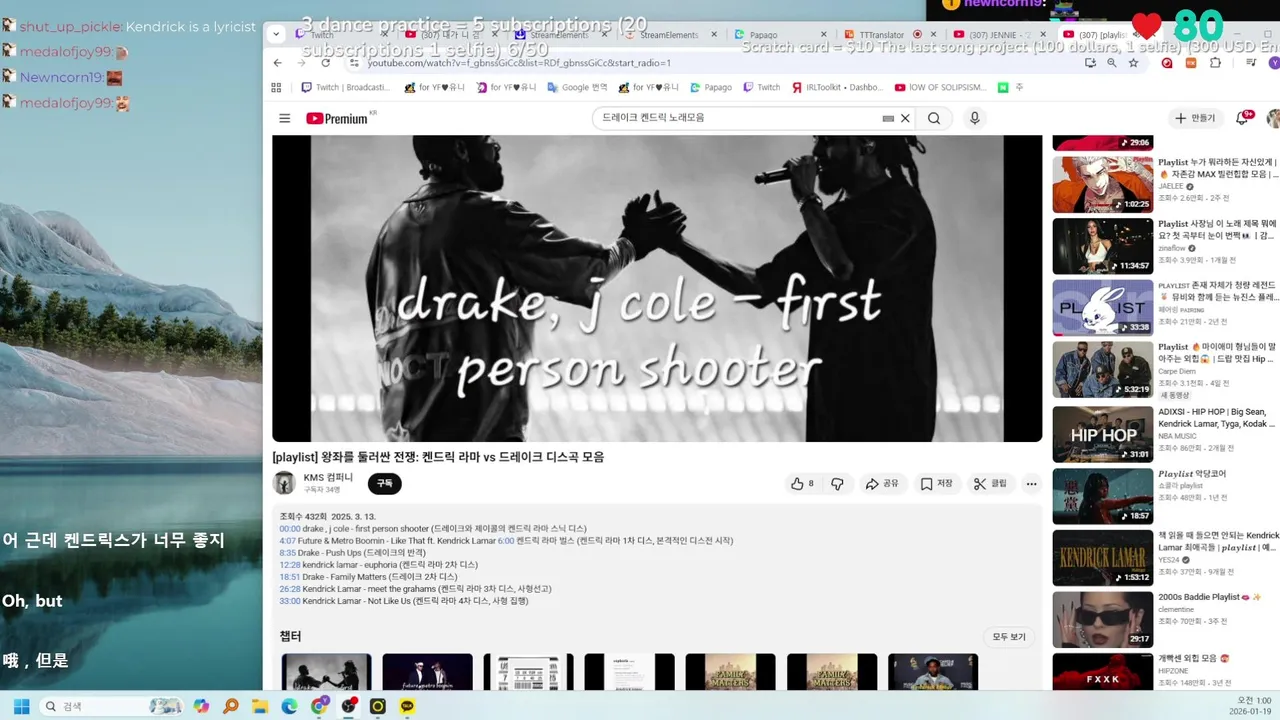Create a clip with 클립 scissors button
The height and width of the screenshot is (720, 1280).
pyautogui.click(x=991, y=484)
